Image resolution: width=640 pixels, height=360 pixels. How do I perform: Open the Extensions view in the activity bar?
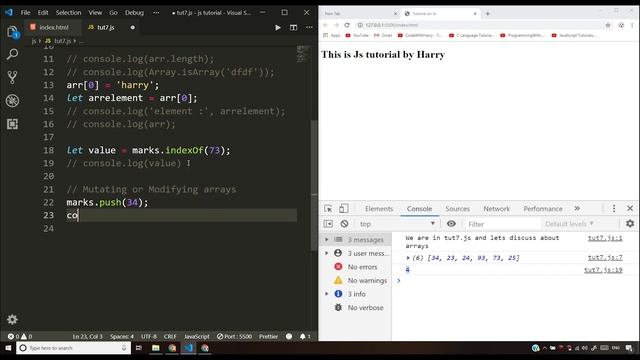tap(13, 124)
